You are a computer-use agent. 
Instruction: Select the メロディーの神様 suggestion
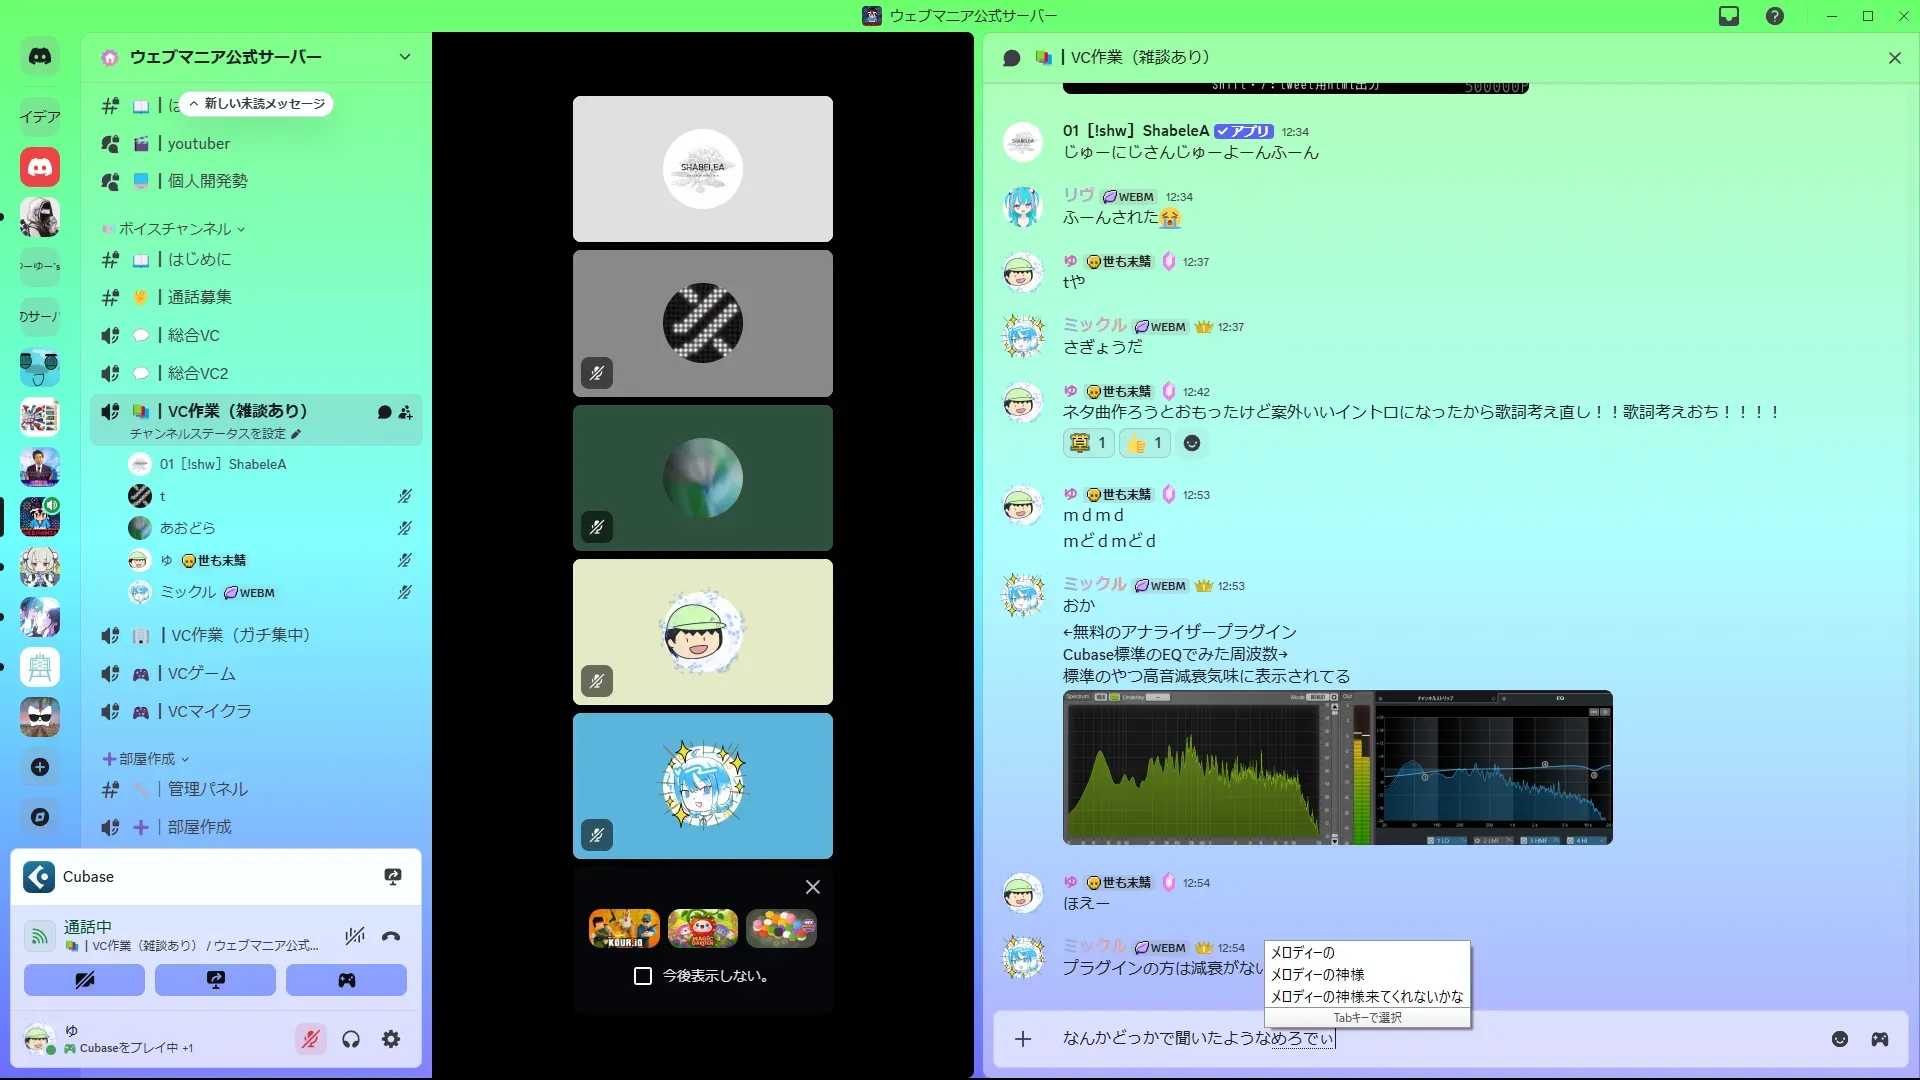pos(1317,974)
